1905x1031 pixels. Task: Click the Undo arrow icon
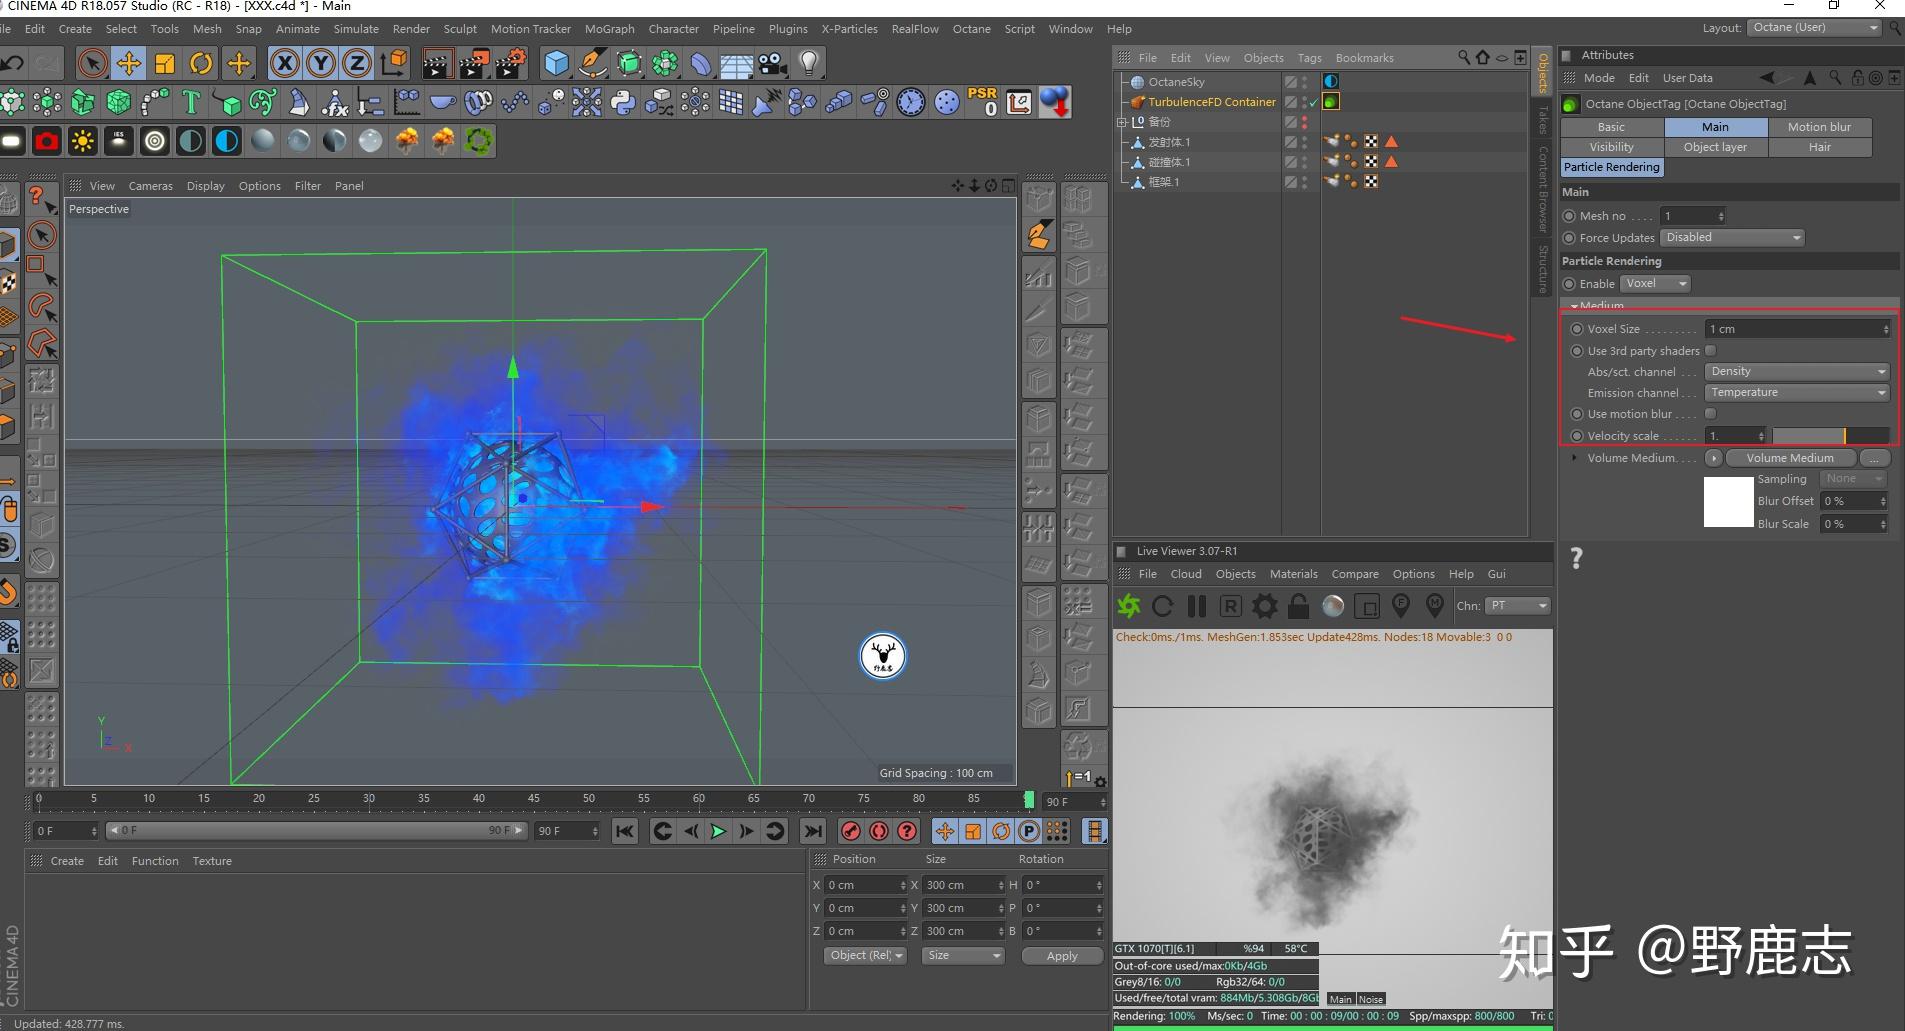click(13, 65)
